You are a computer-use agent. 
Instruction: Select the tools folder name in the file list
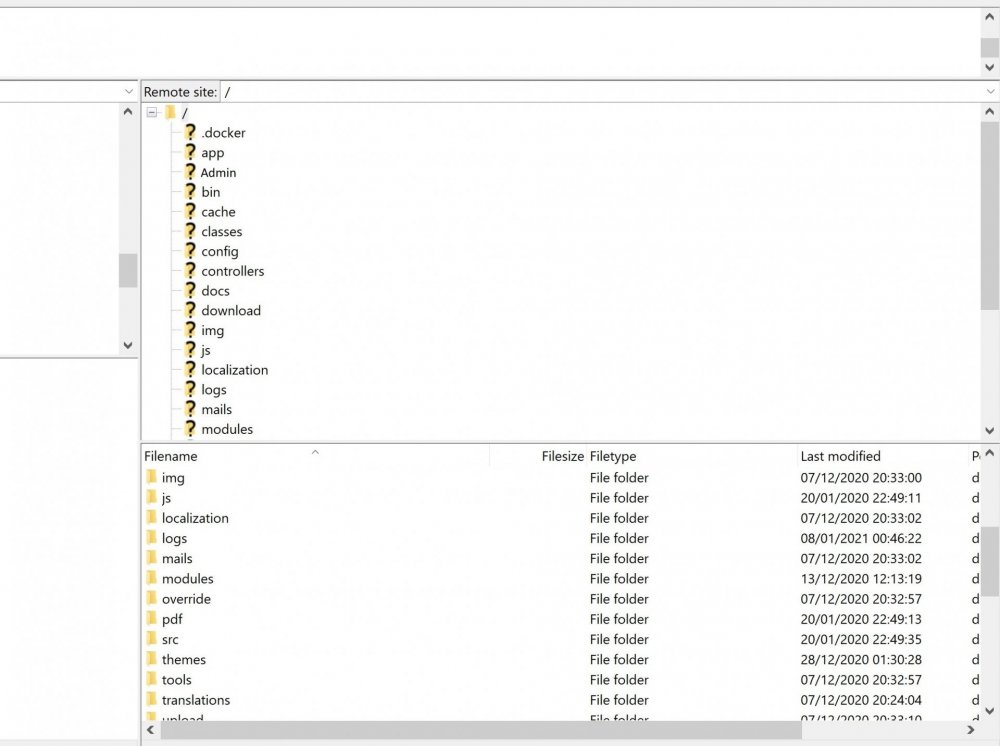pos(177,680)
